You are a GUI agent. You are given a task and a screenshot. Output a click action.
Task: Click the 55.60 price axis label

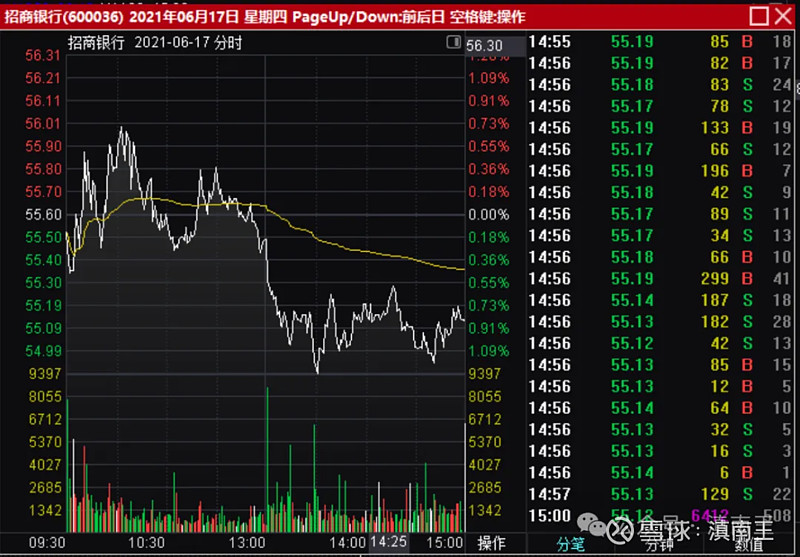click(x=43, y=214)
